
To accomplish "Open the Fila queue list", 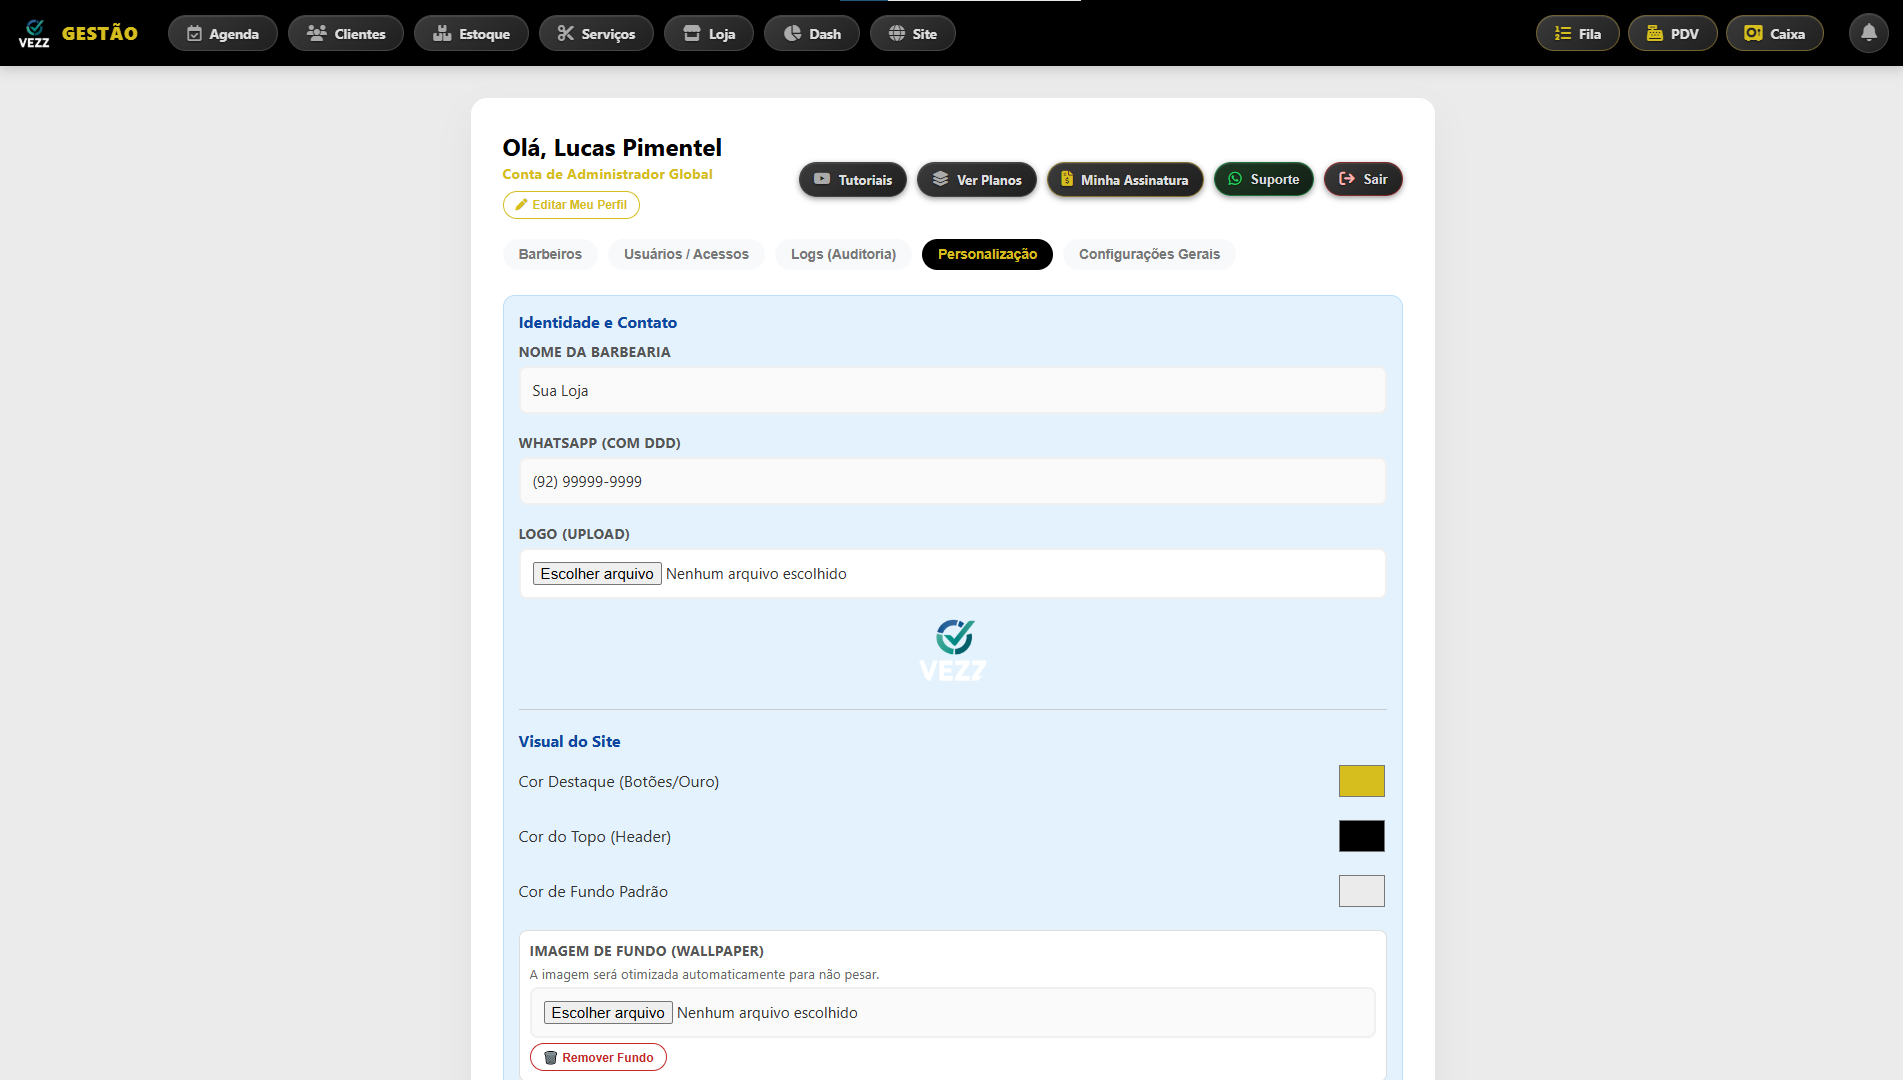I will point(1577,33).
